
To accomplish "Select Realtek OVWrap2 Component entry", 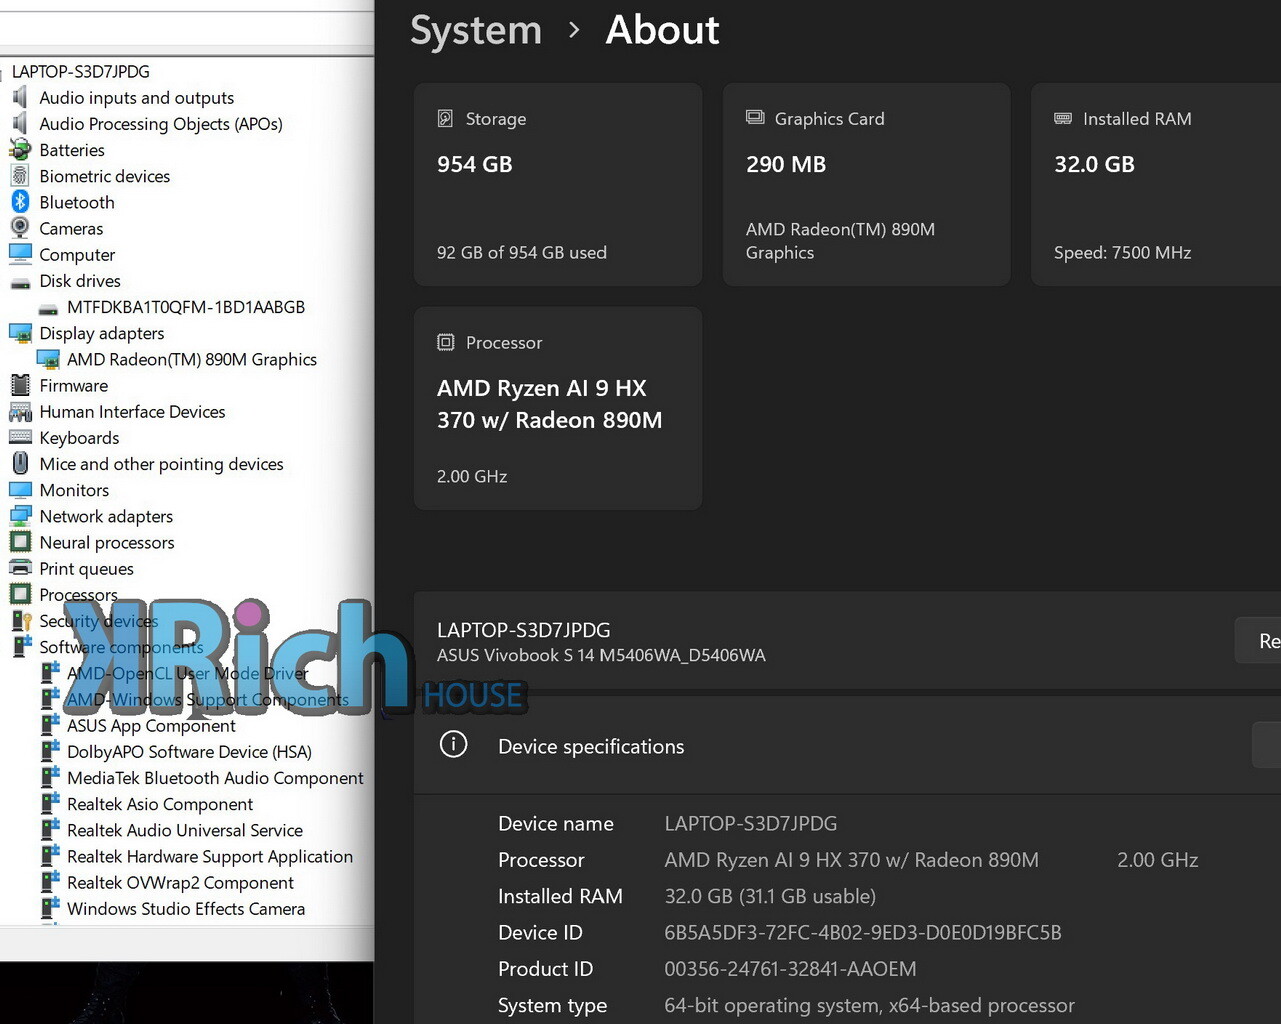I will click(180, 882).
